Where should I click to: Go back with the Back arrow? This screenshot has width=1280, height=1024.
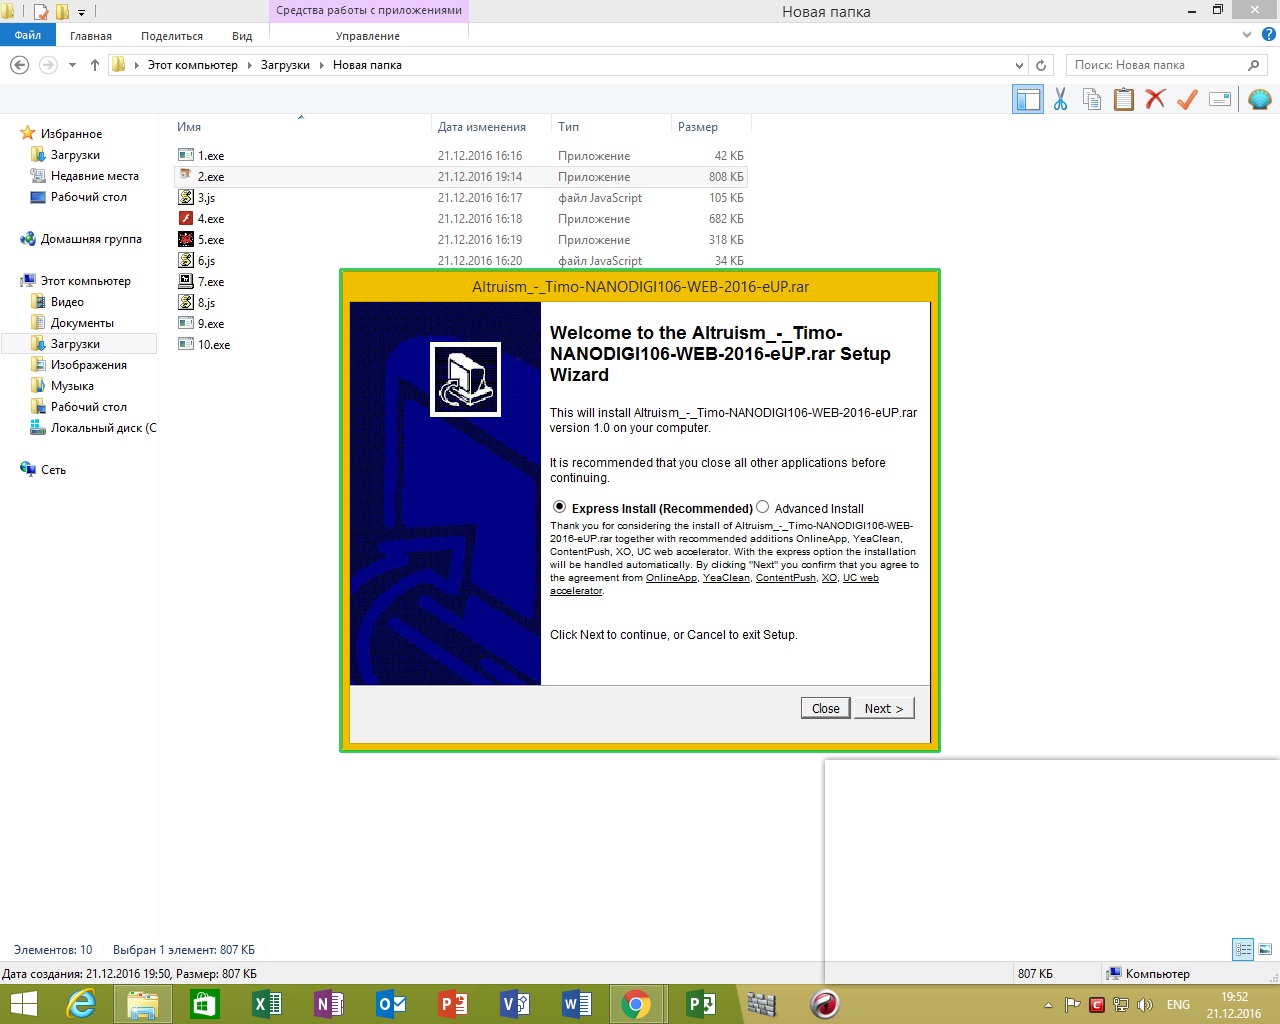[x=19, y=65]
